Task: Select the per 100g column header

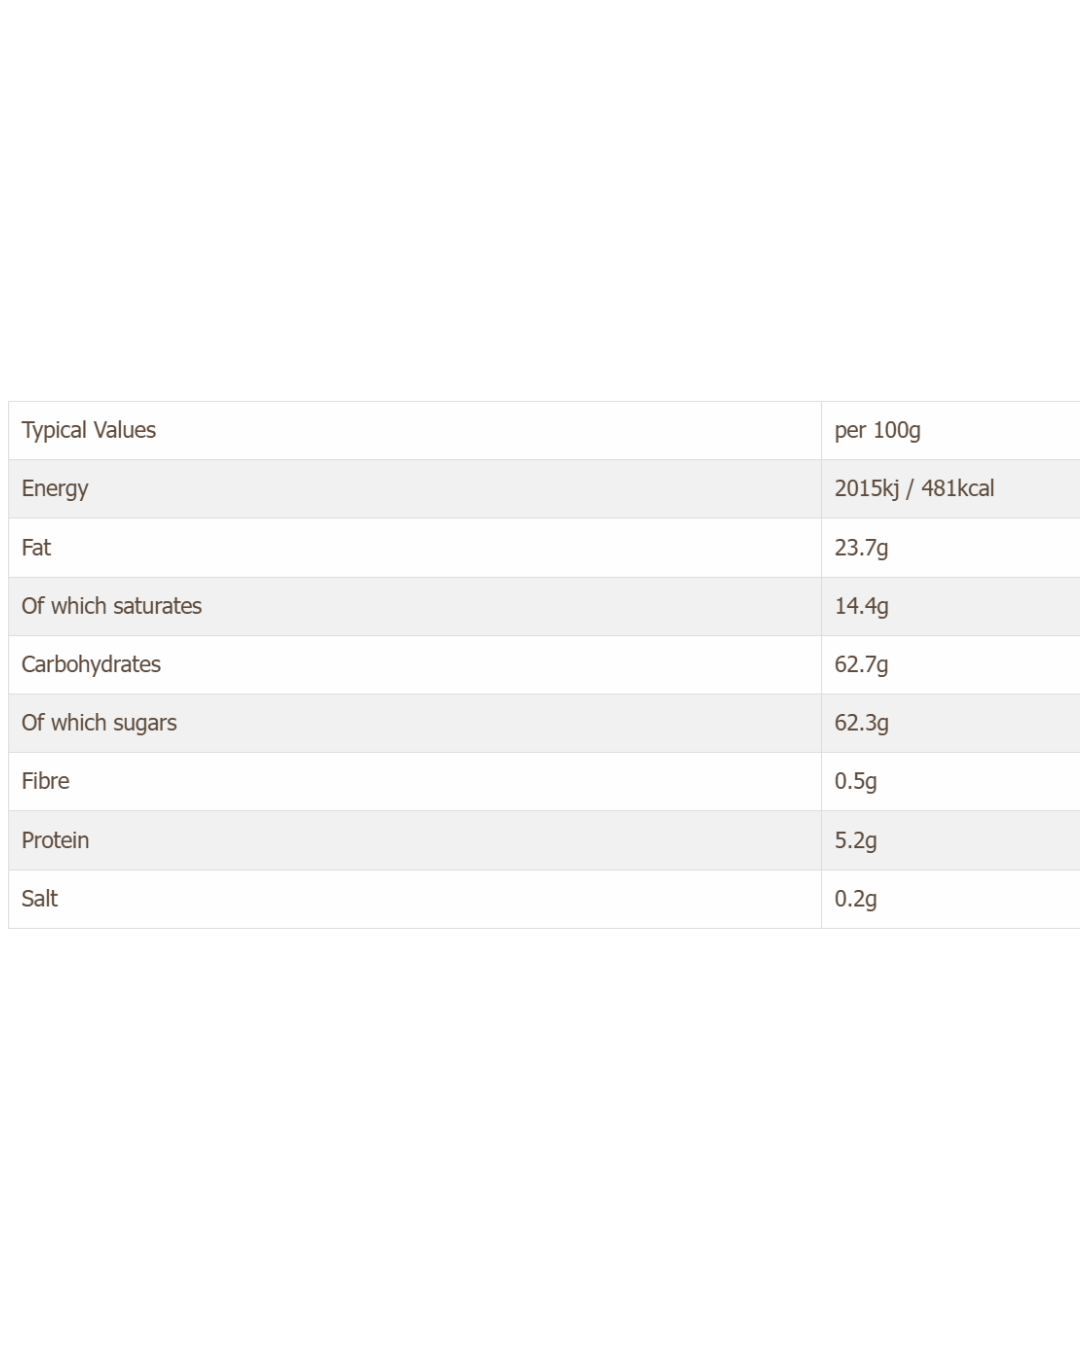Action: [877, 430]
